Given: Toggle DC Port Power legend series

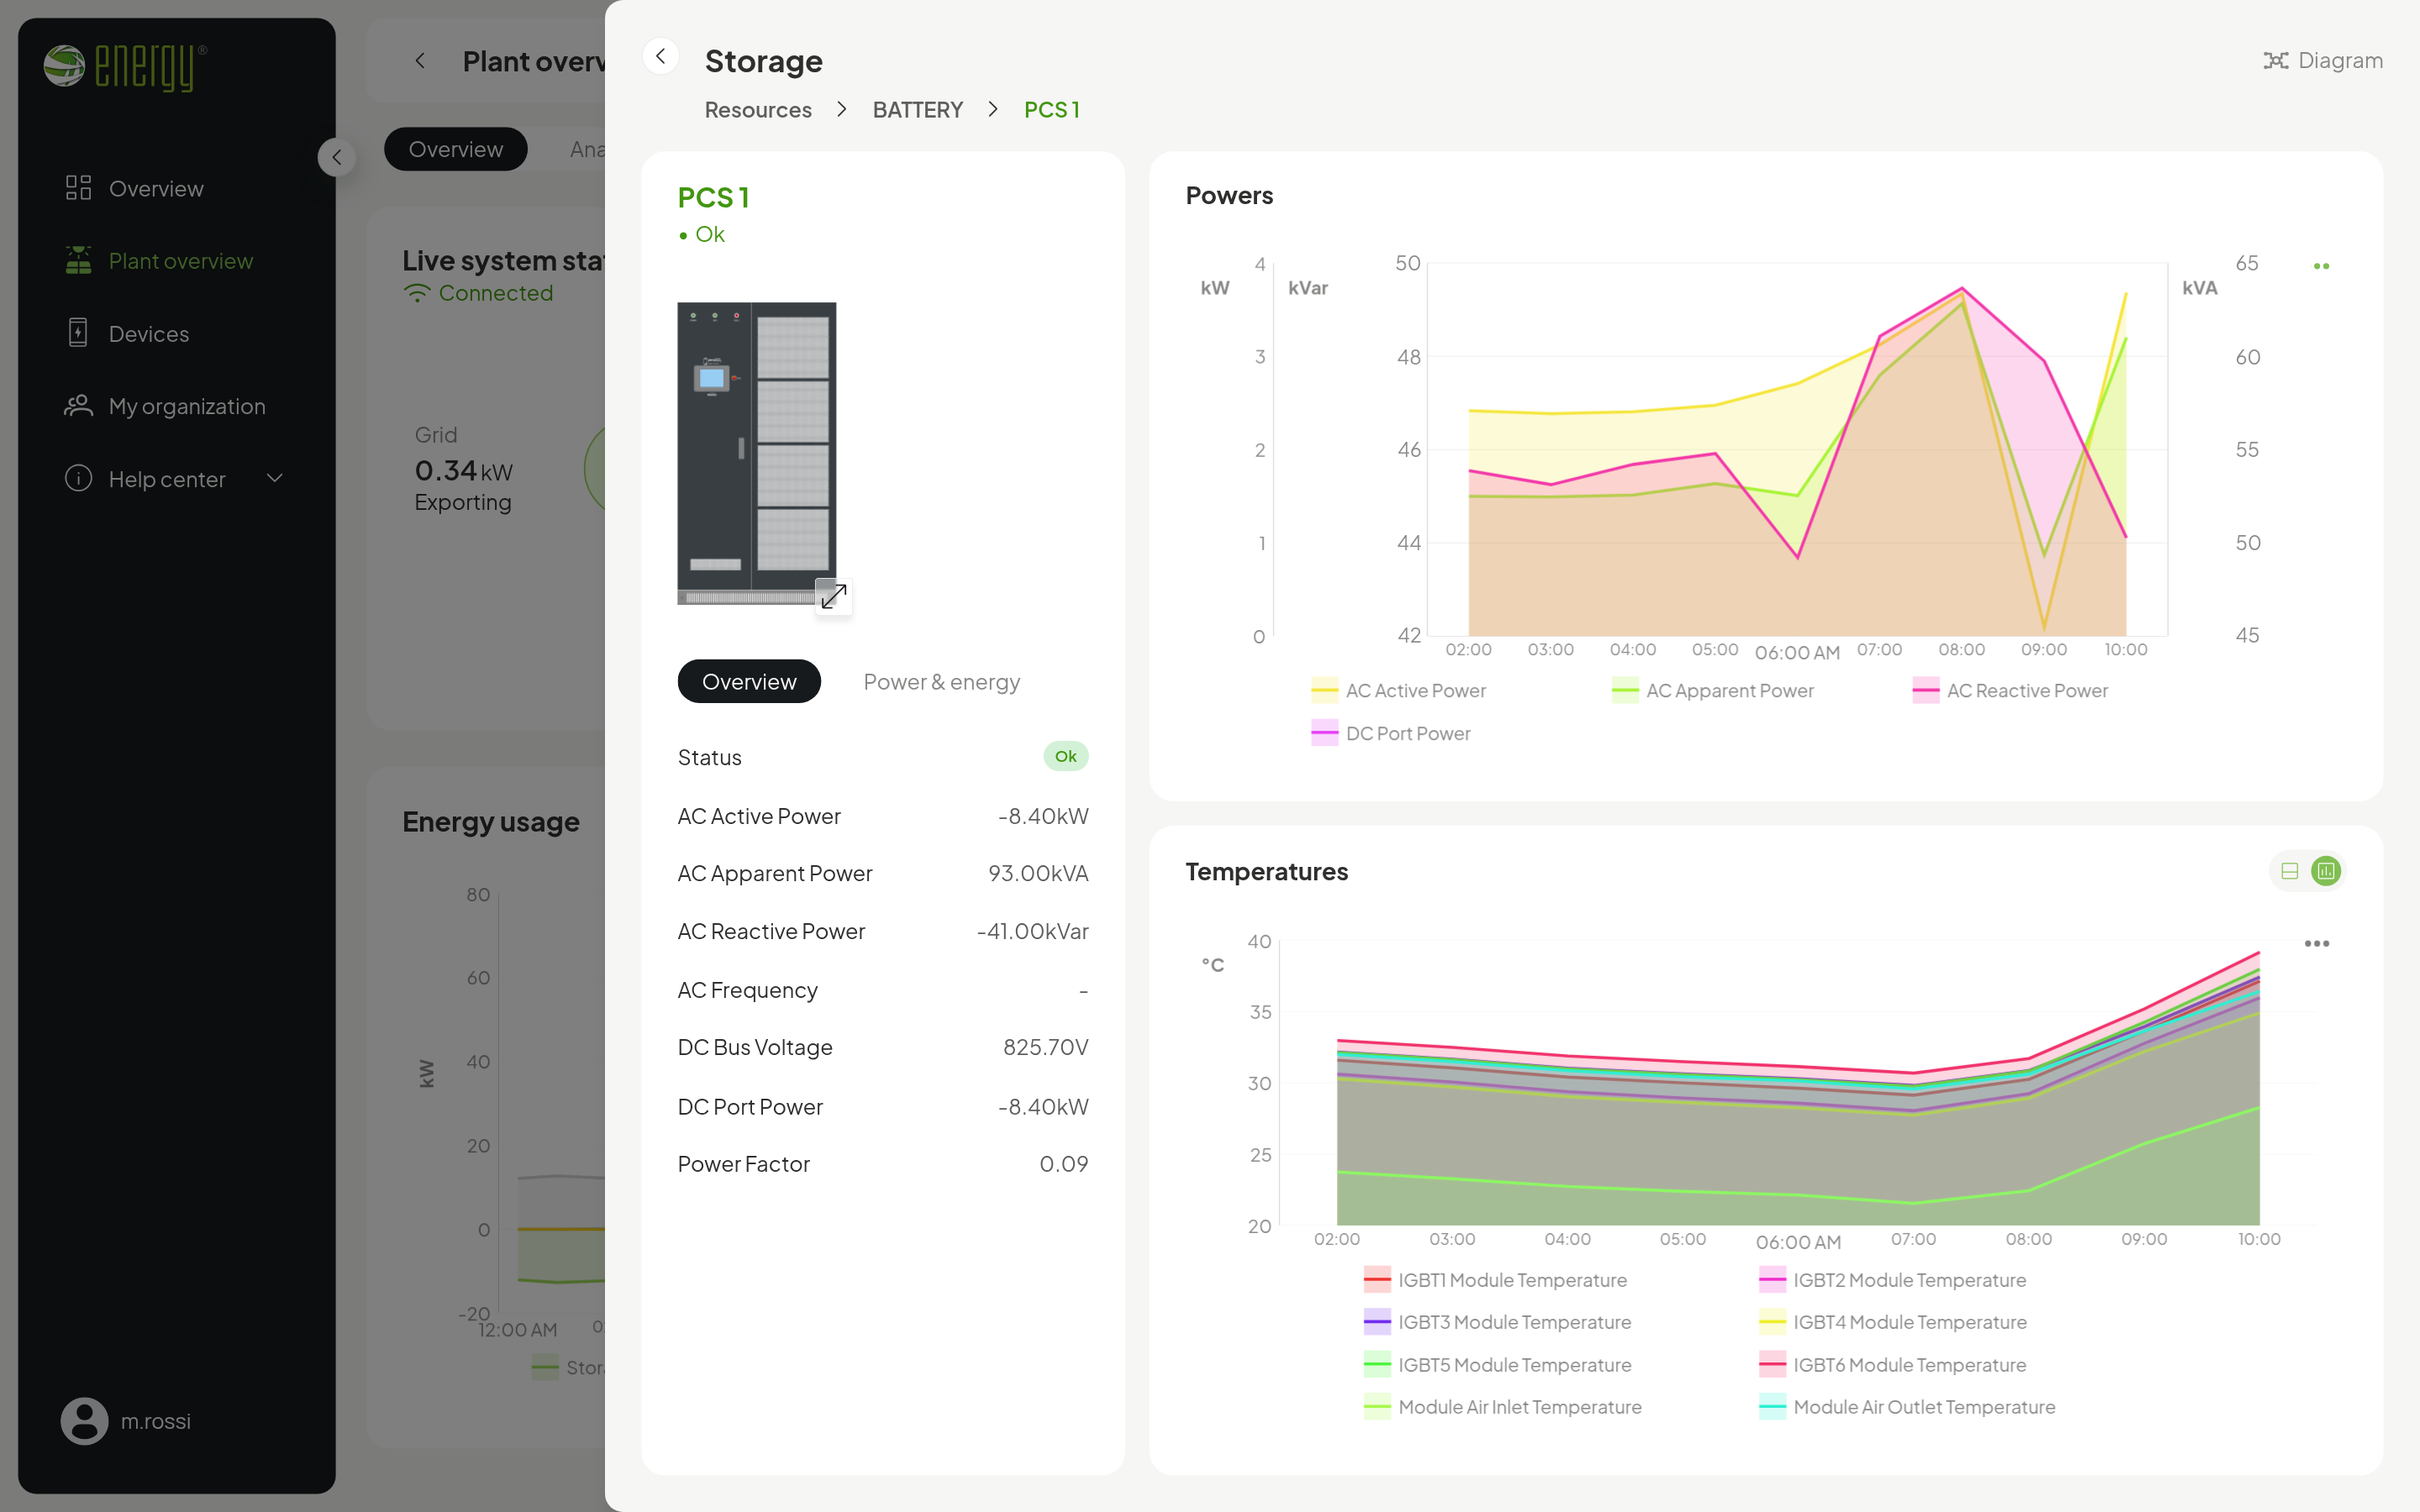Looking at the screenshot, I should pyautogui.click(x=1390, y=734).
